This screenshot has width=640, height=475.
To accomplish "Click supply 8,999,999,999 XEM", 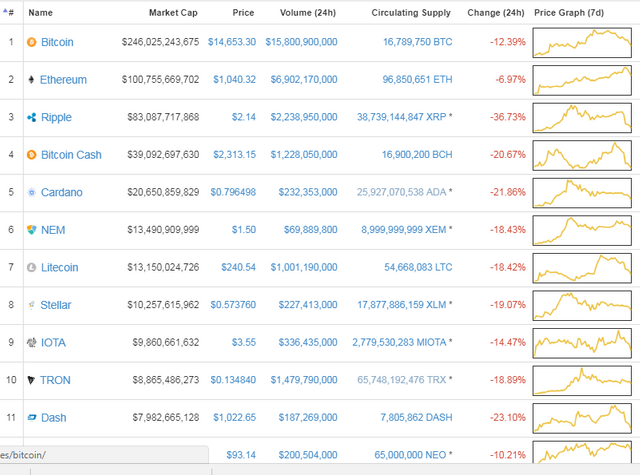I will 404,229.
